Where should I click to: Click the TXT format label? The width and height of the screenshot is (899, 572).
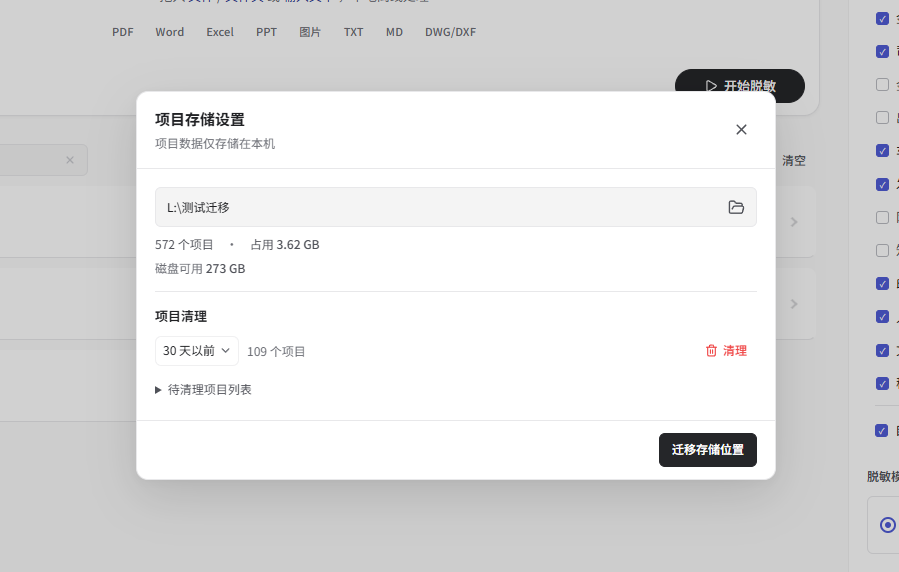coord(353,32)
